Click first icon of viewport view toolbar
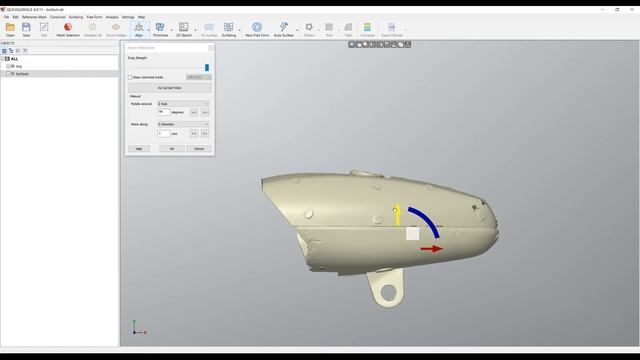 click(352, 44)
